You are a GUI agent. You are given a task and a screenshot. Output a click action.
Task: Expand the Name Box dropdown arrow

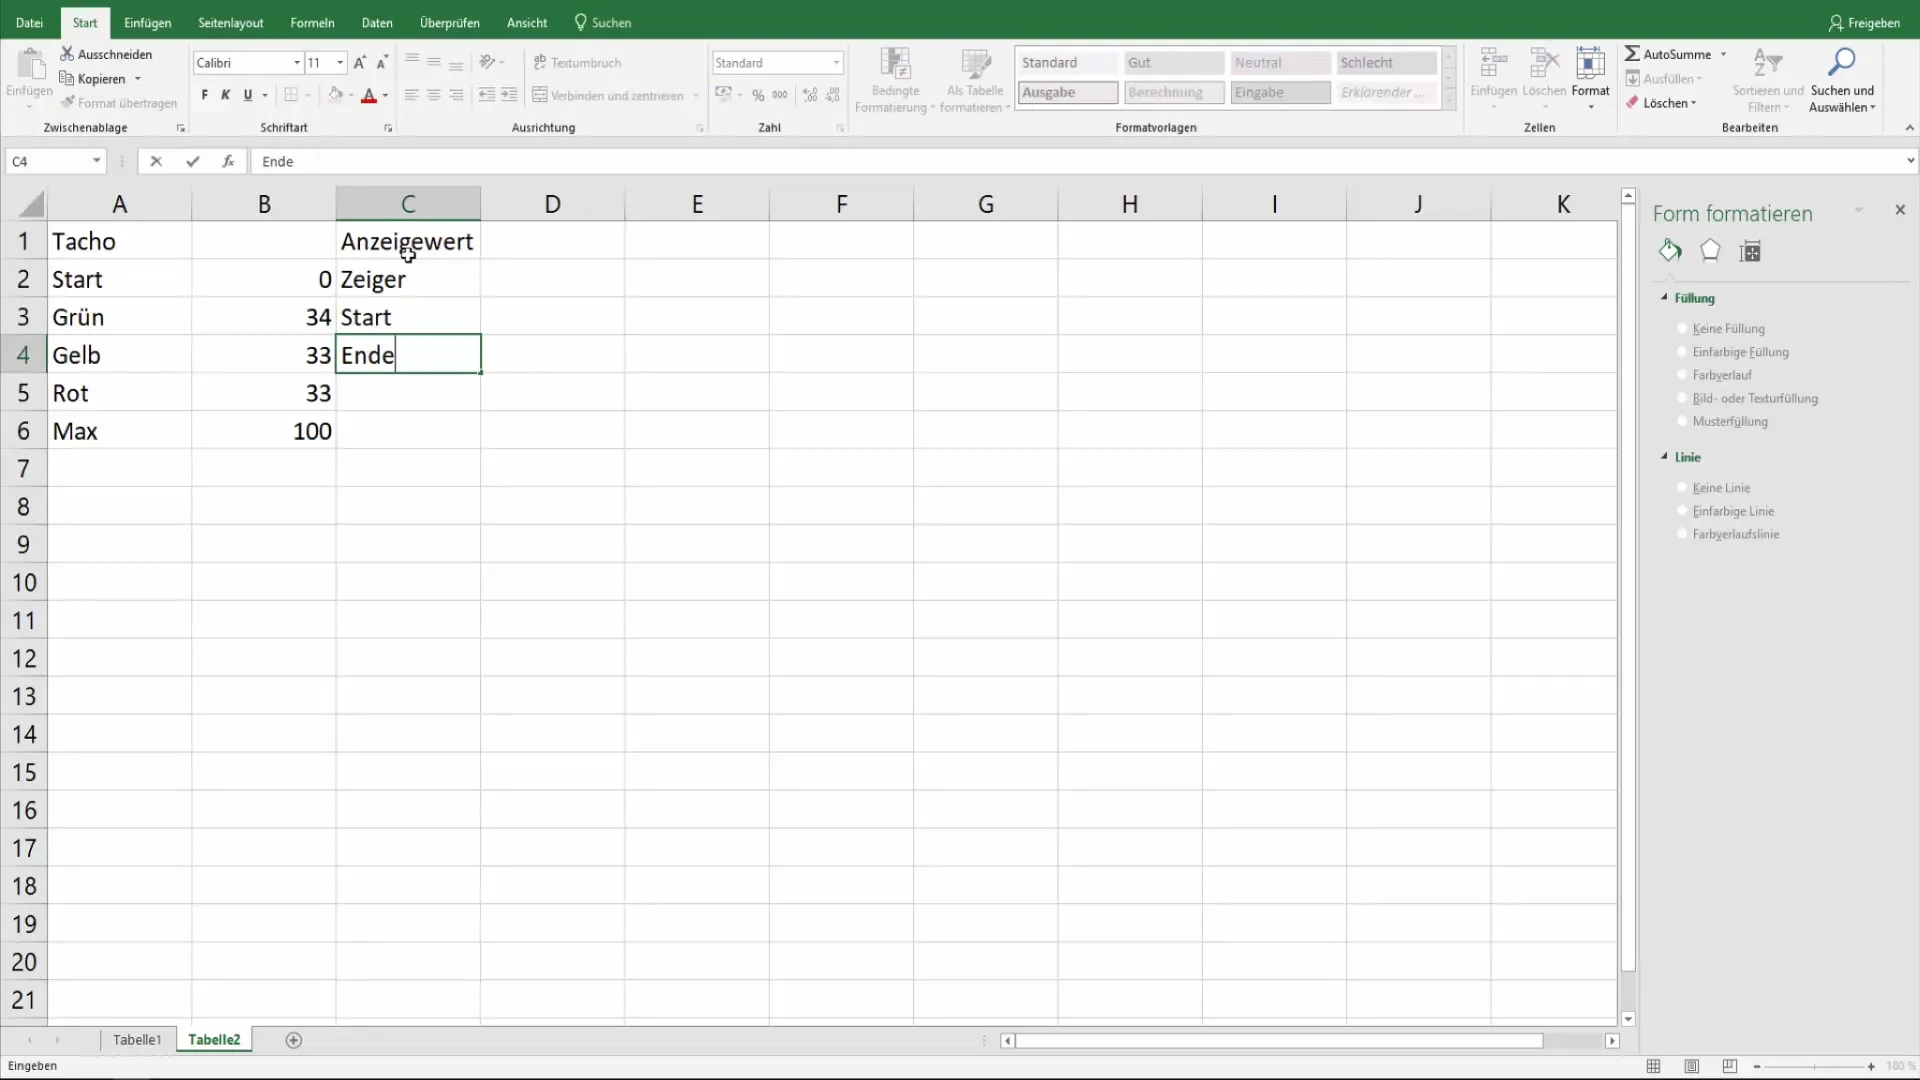(96, 161)
